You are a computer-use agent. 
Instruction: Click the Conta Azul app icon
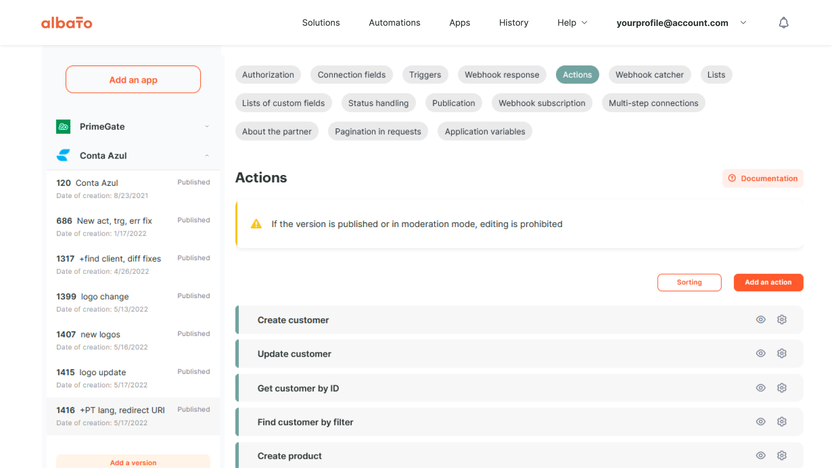coord(63,156)
